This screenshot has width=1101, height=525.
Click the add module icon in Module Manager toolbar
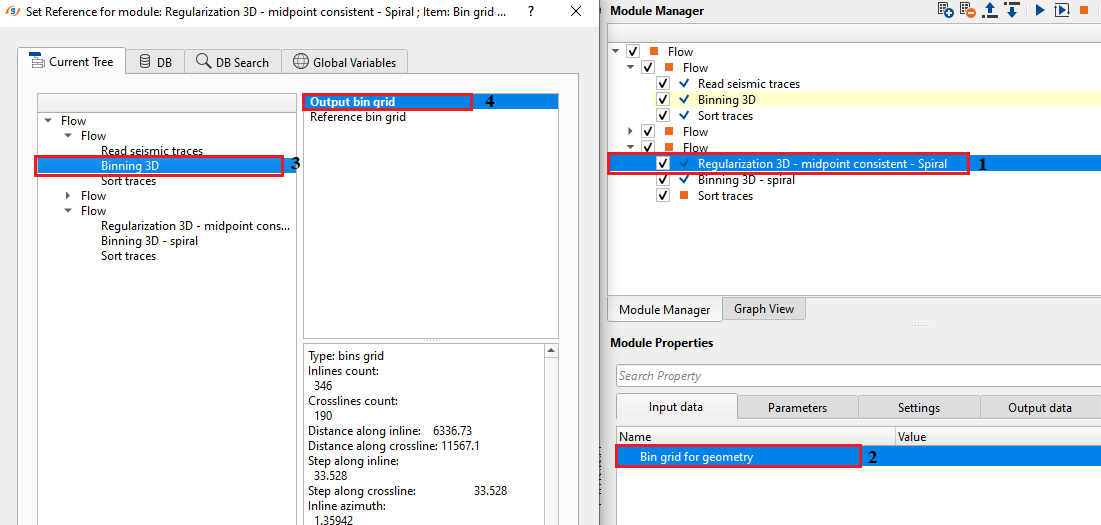click(x=946, y=10)
